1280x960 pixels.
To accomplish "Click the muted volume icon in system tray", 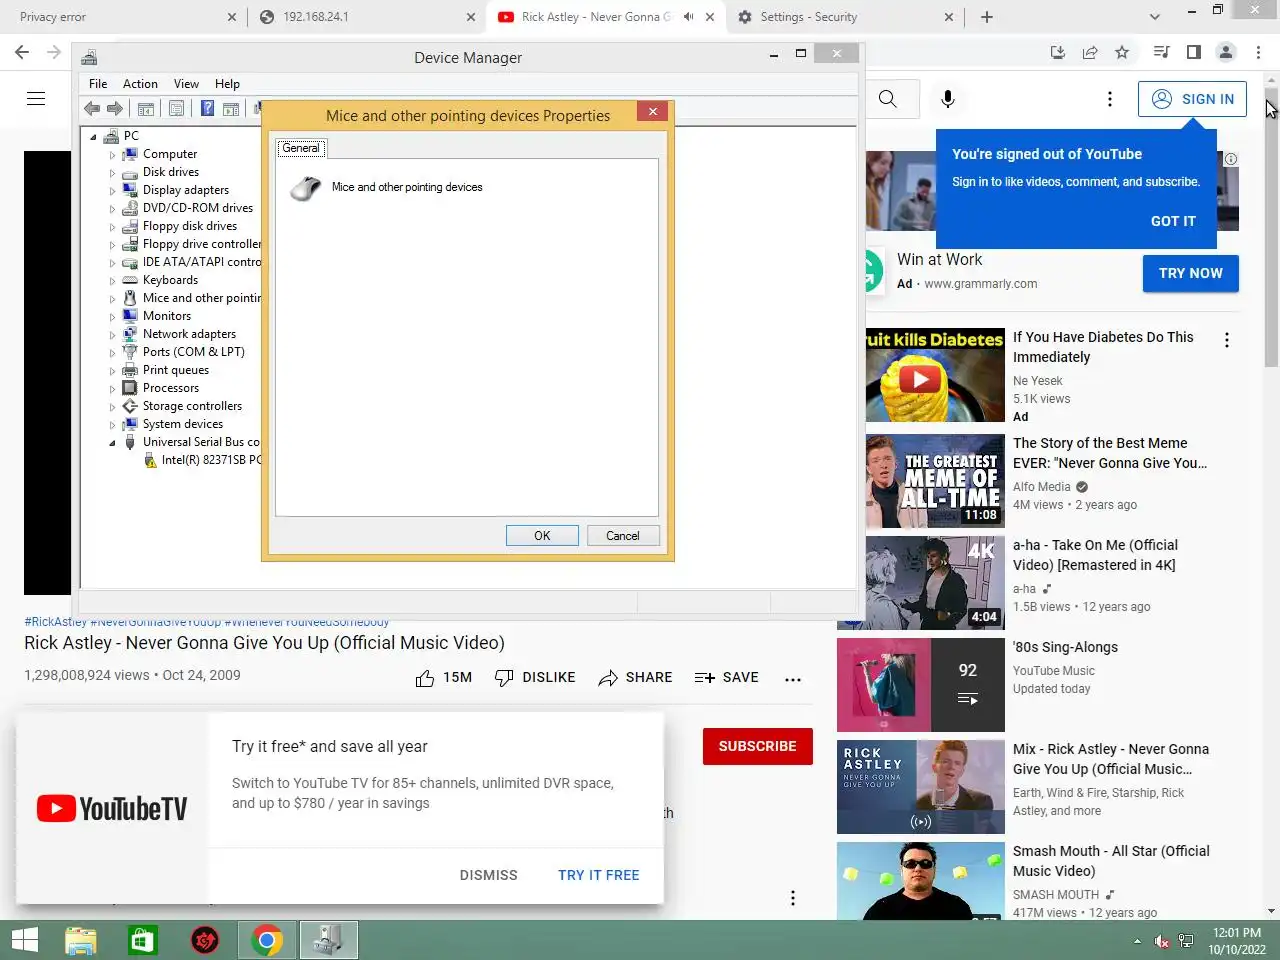I will click(1161, 941).
